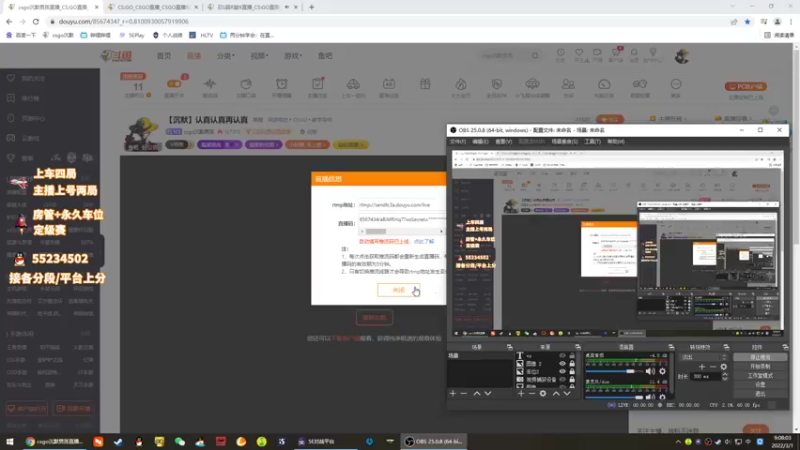Screen dimensions: 800x450
Task: Pop out the 混音器 dock panel
Action: [x=671, y=347]
